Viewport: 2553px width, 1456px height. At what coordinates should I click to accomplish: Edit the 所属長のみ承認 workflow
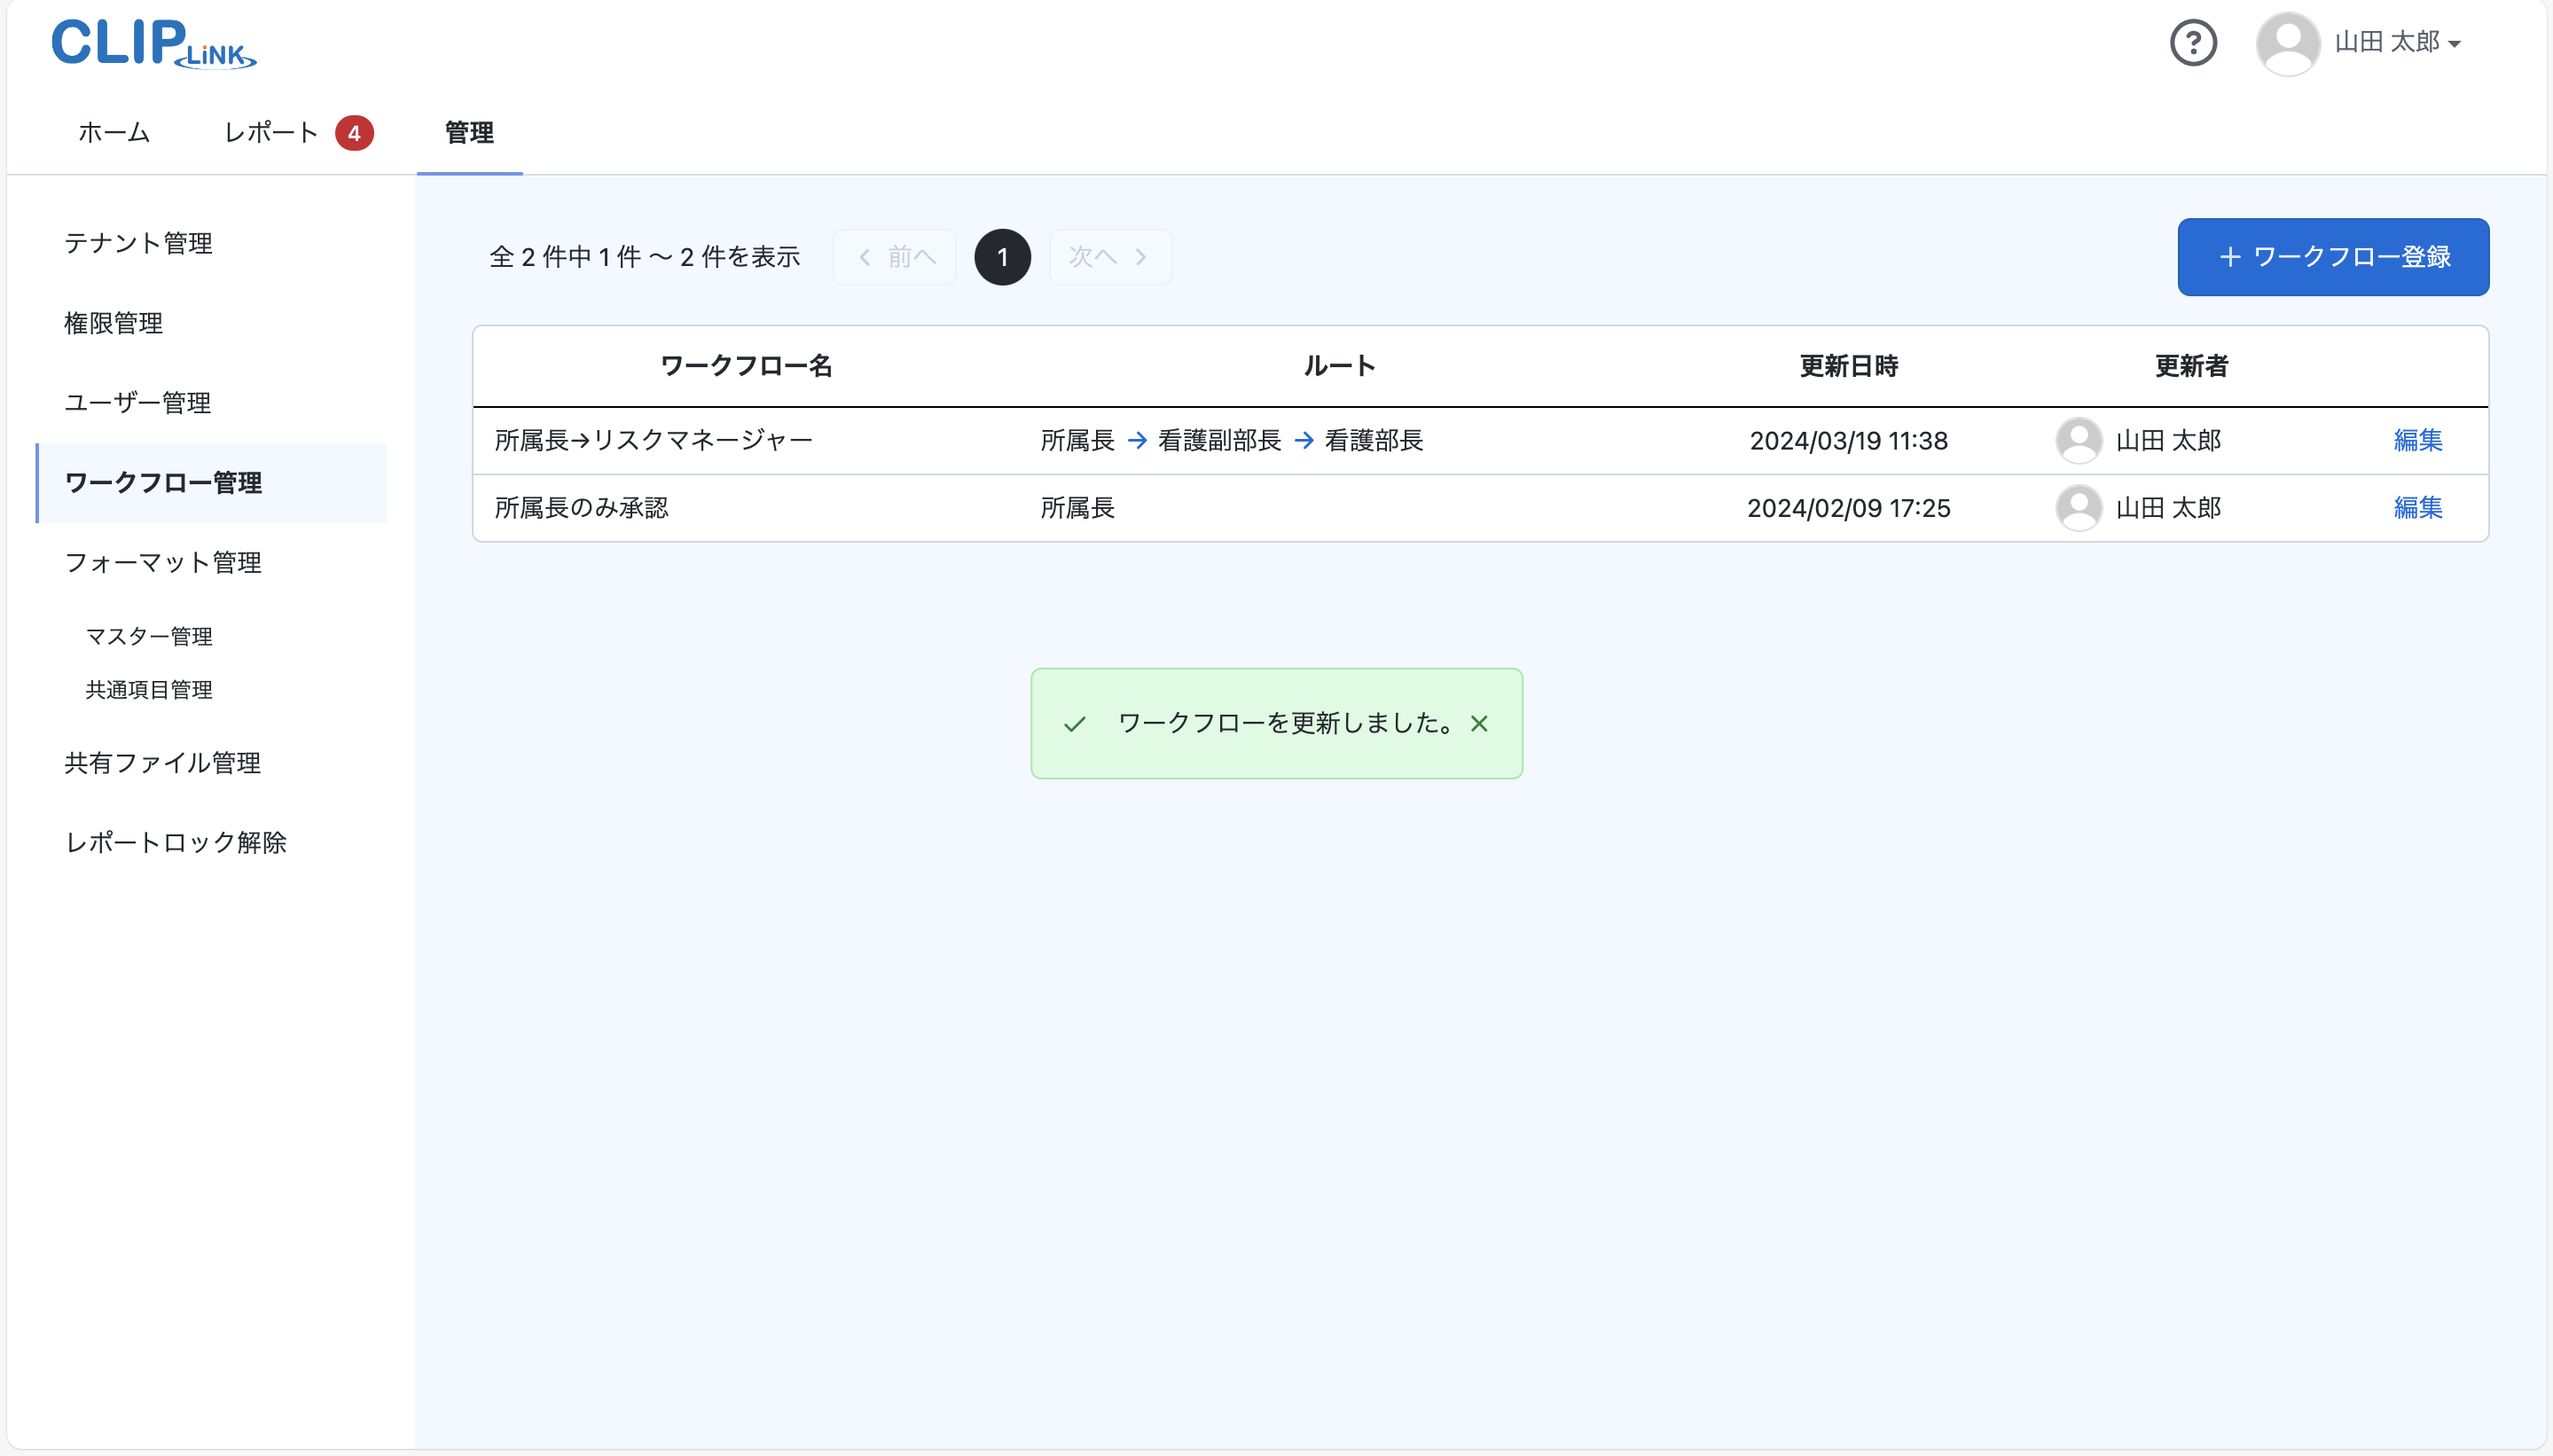tap(2417, 507)
